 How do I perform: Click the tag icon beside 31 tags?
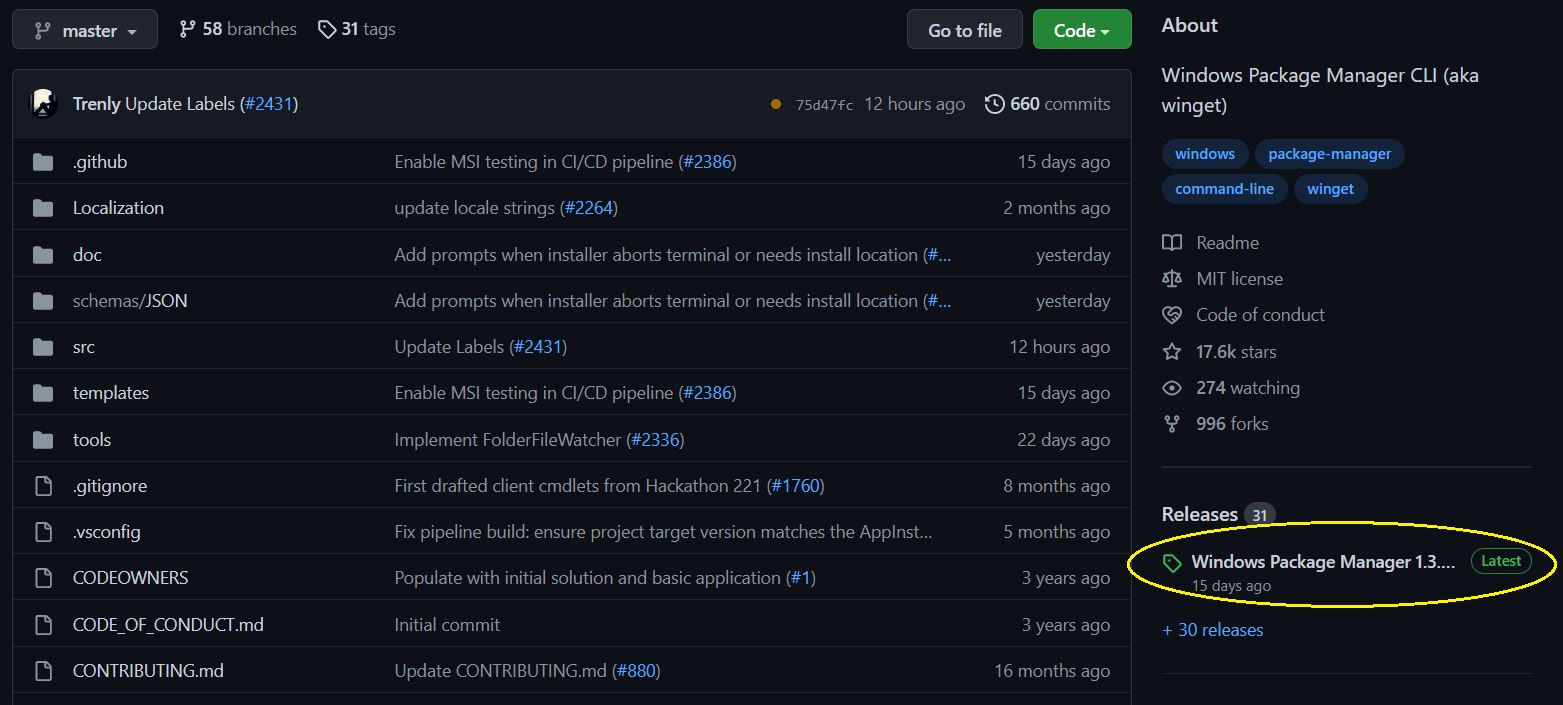coord(326,29)
